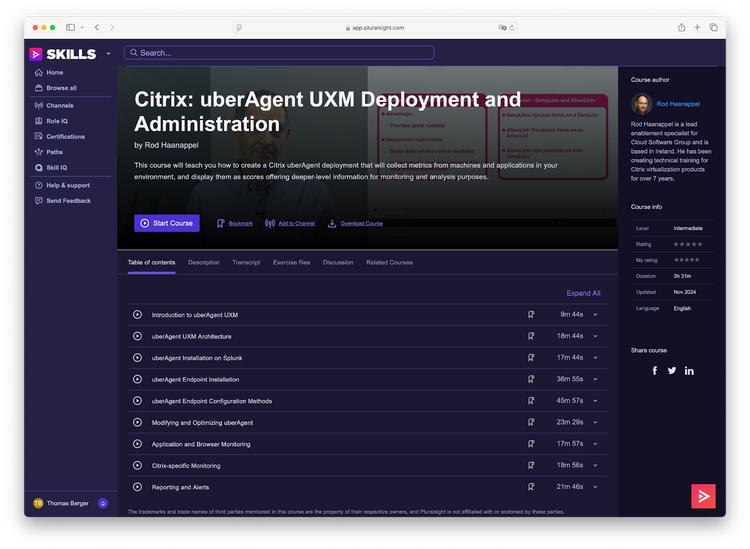
Task: Switch to the Transcript tab
Action: pos(246,263)
